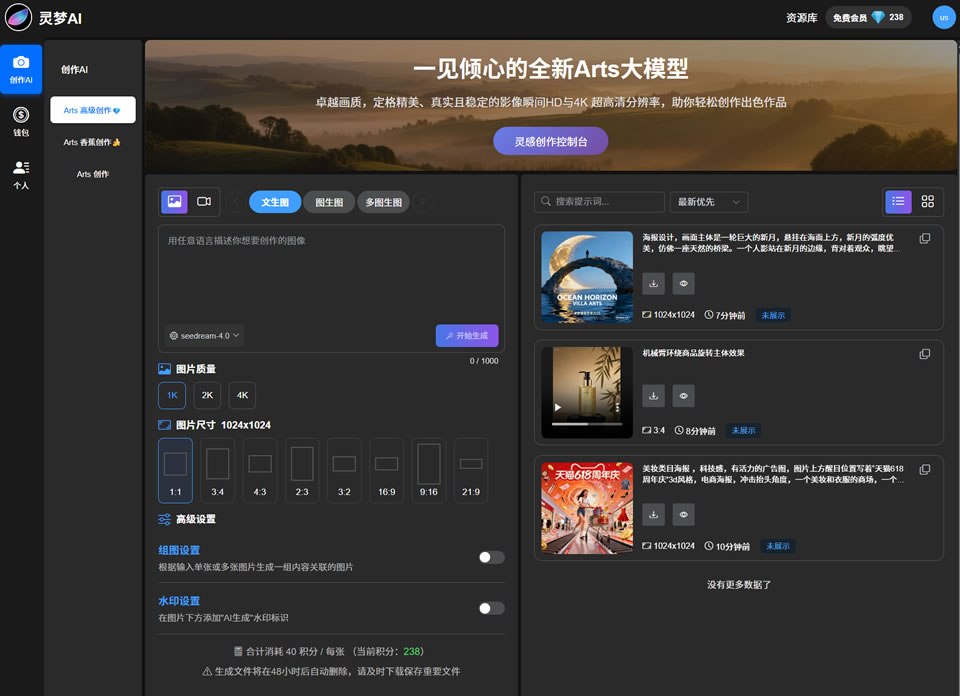Switch to video generation mode icon
Image resolution: width=960 pixels, height=696 pixels.
tap(204, 201)
